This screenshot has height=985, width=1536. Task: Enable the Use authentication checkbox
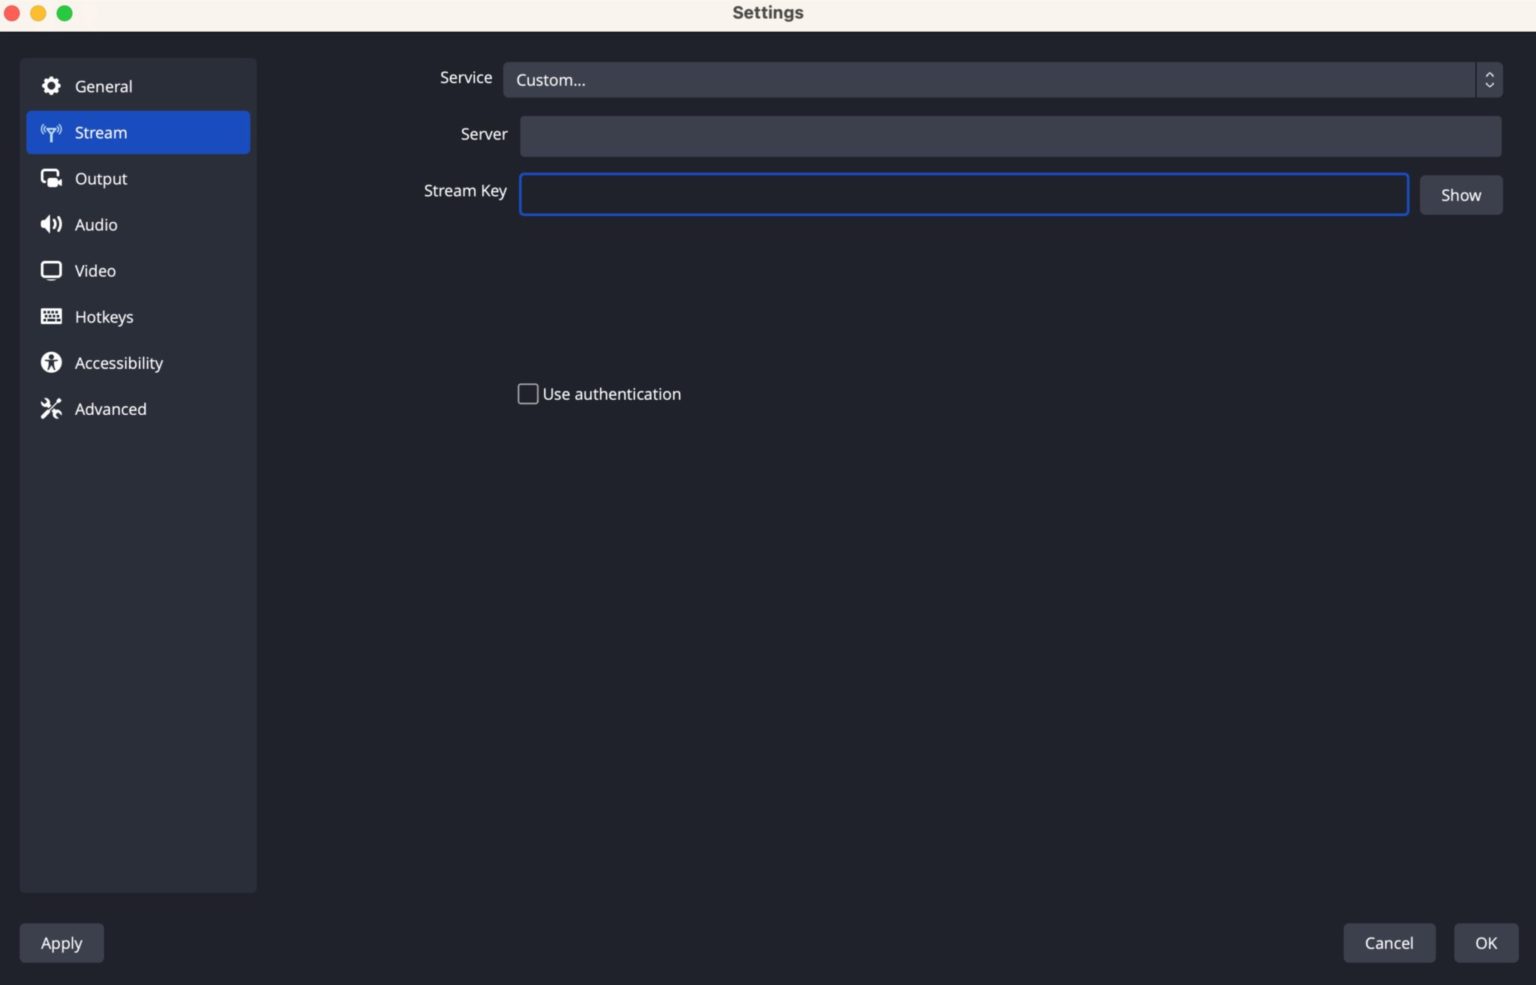(x=528, y=393)
